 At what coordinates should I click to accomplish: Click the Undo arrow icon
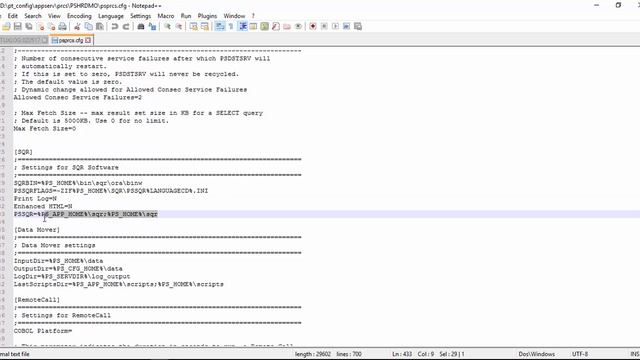[x=115, y=27]
